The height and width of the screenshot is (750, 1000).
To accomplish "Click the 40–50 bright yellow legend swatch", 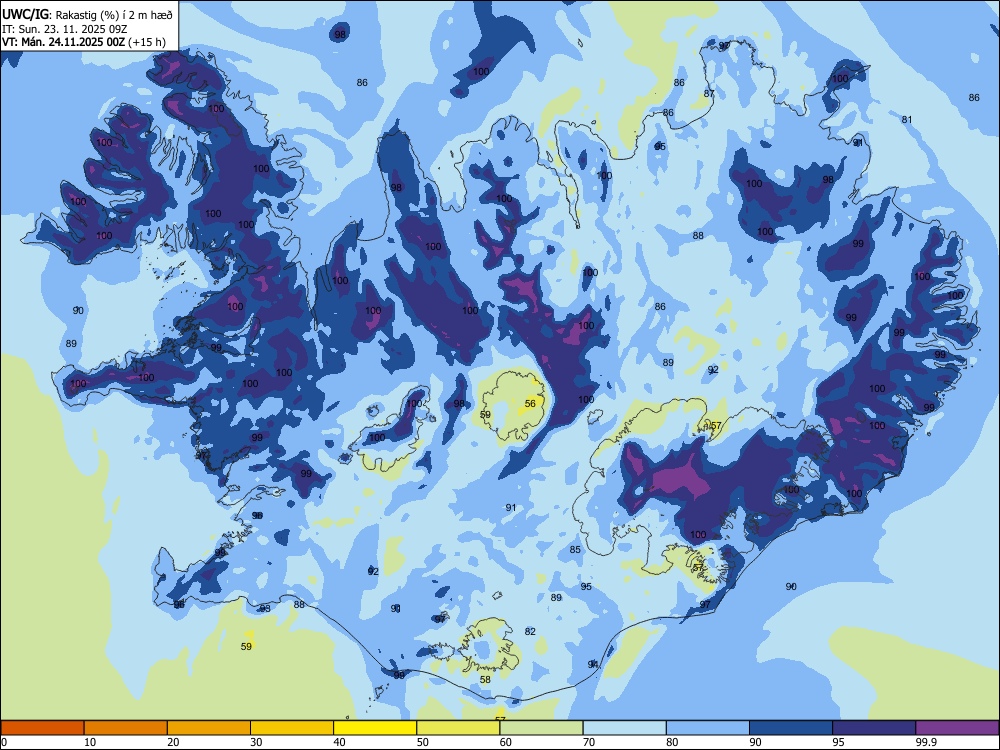I will 375,728.
